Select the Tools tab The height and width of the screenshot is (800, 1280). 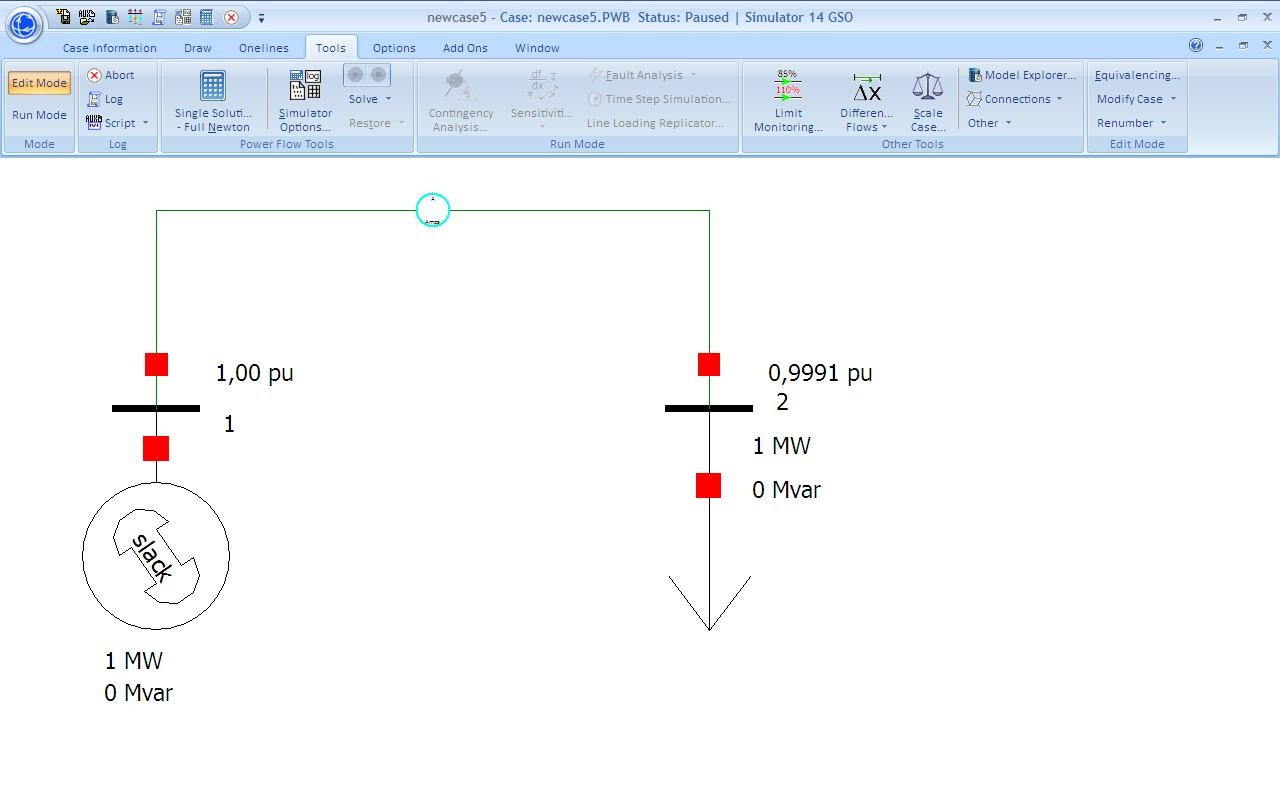331,48
